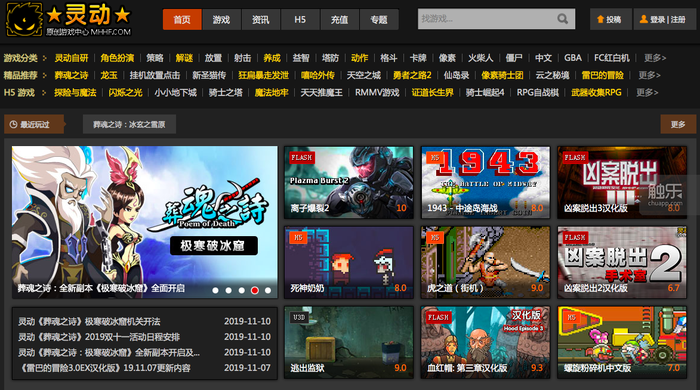Open the 角色扮演 category

point(117,58)
